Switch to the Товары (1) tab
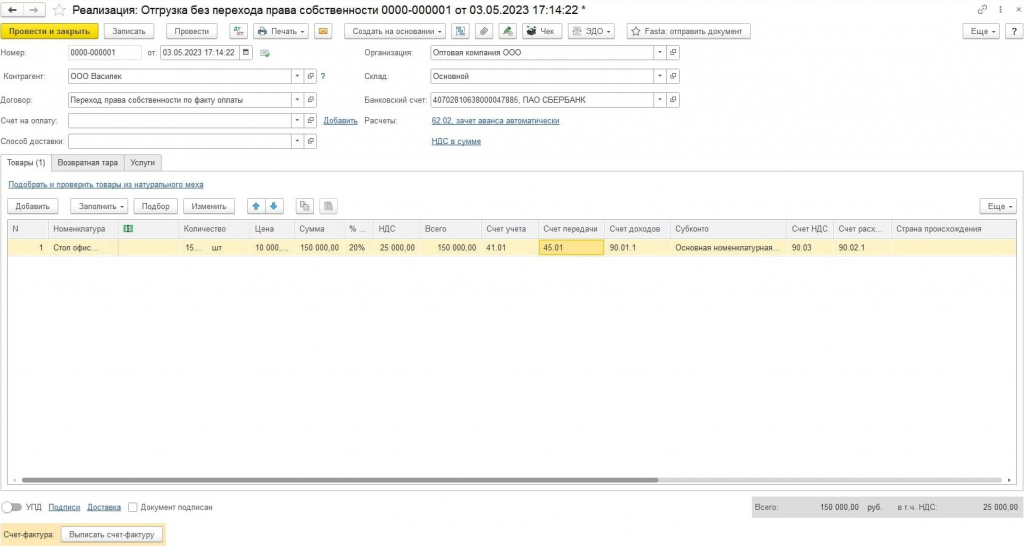The image size is (1024, 547). click(26, 163)
